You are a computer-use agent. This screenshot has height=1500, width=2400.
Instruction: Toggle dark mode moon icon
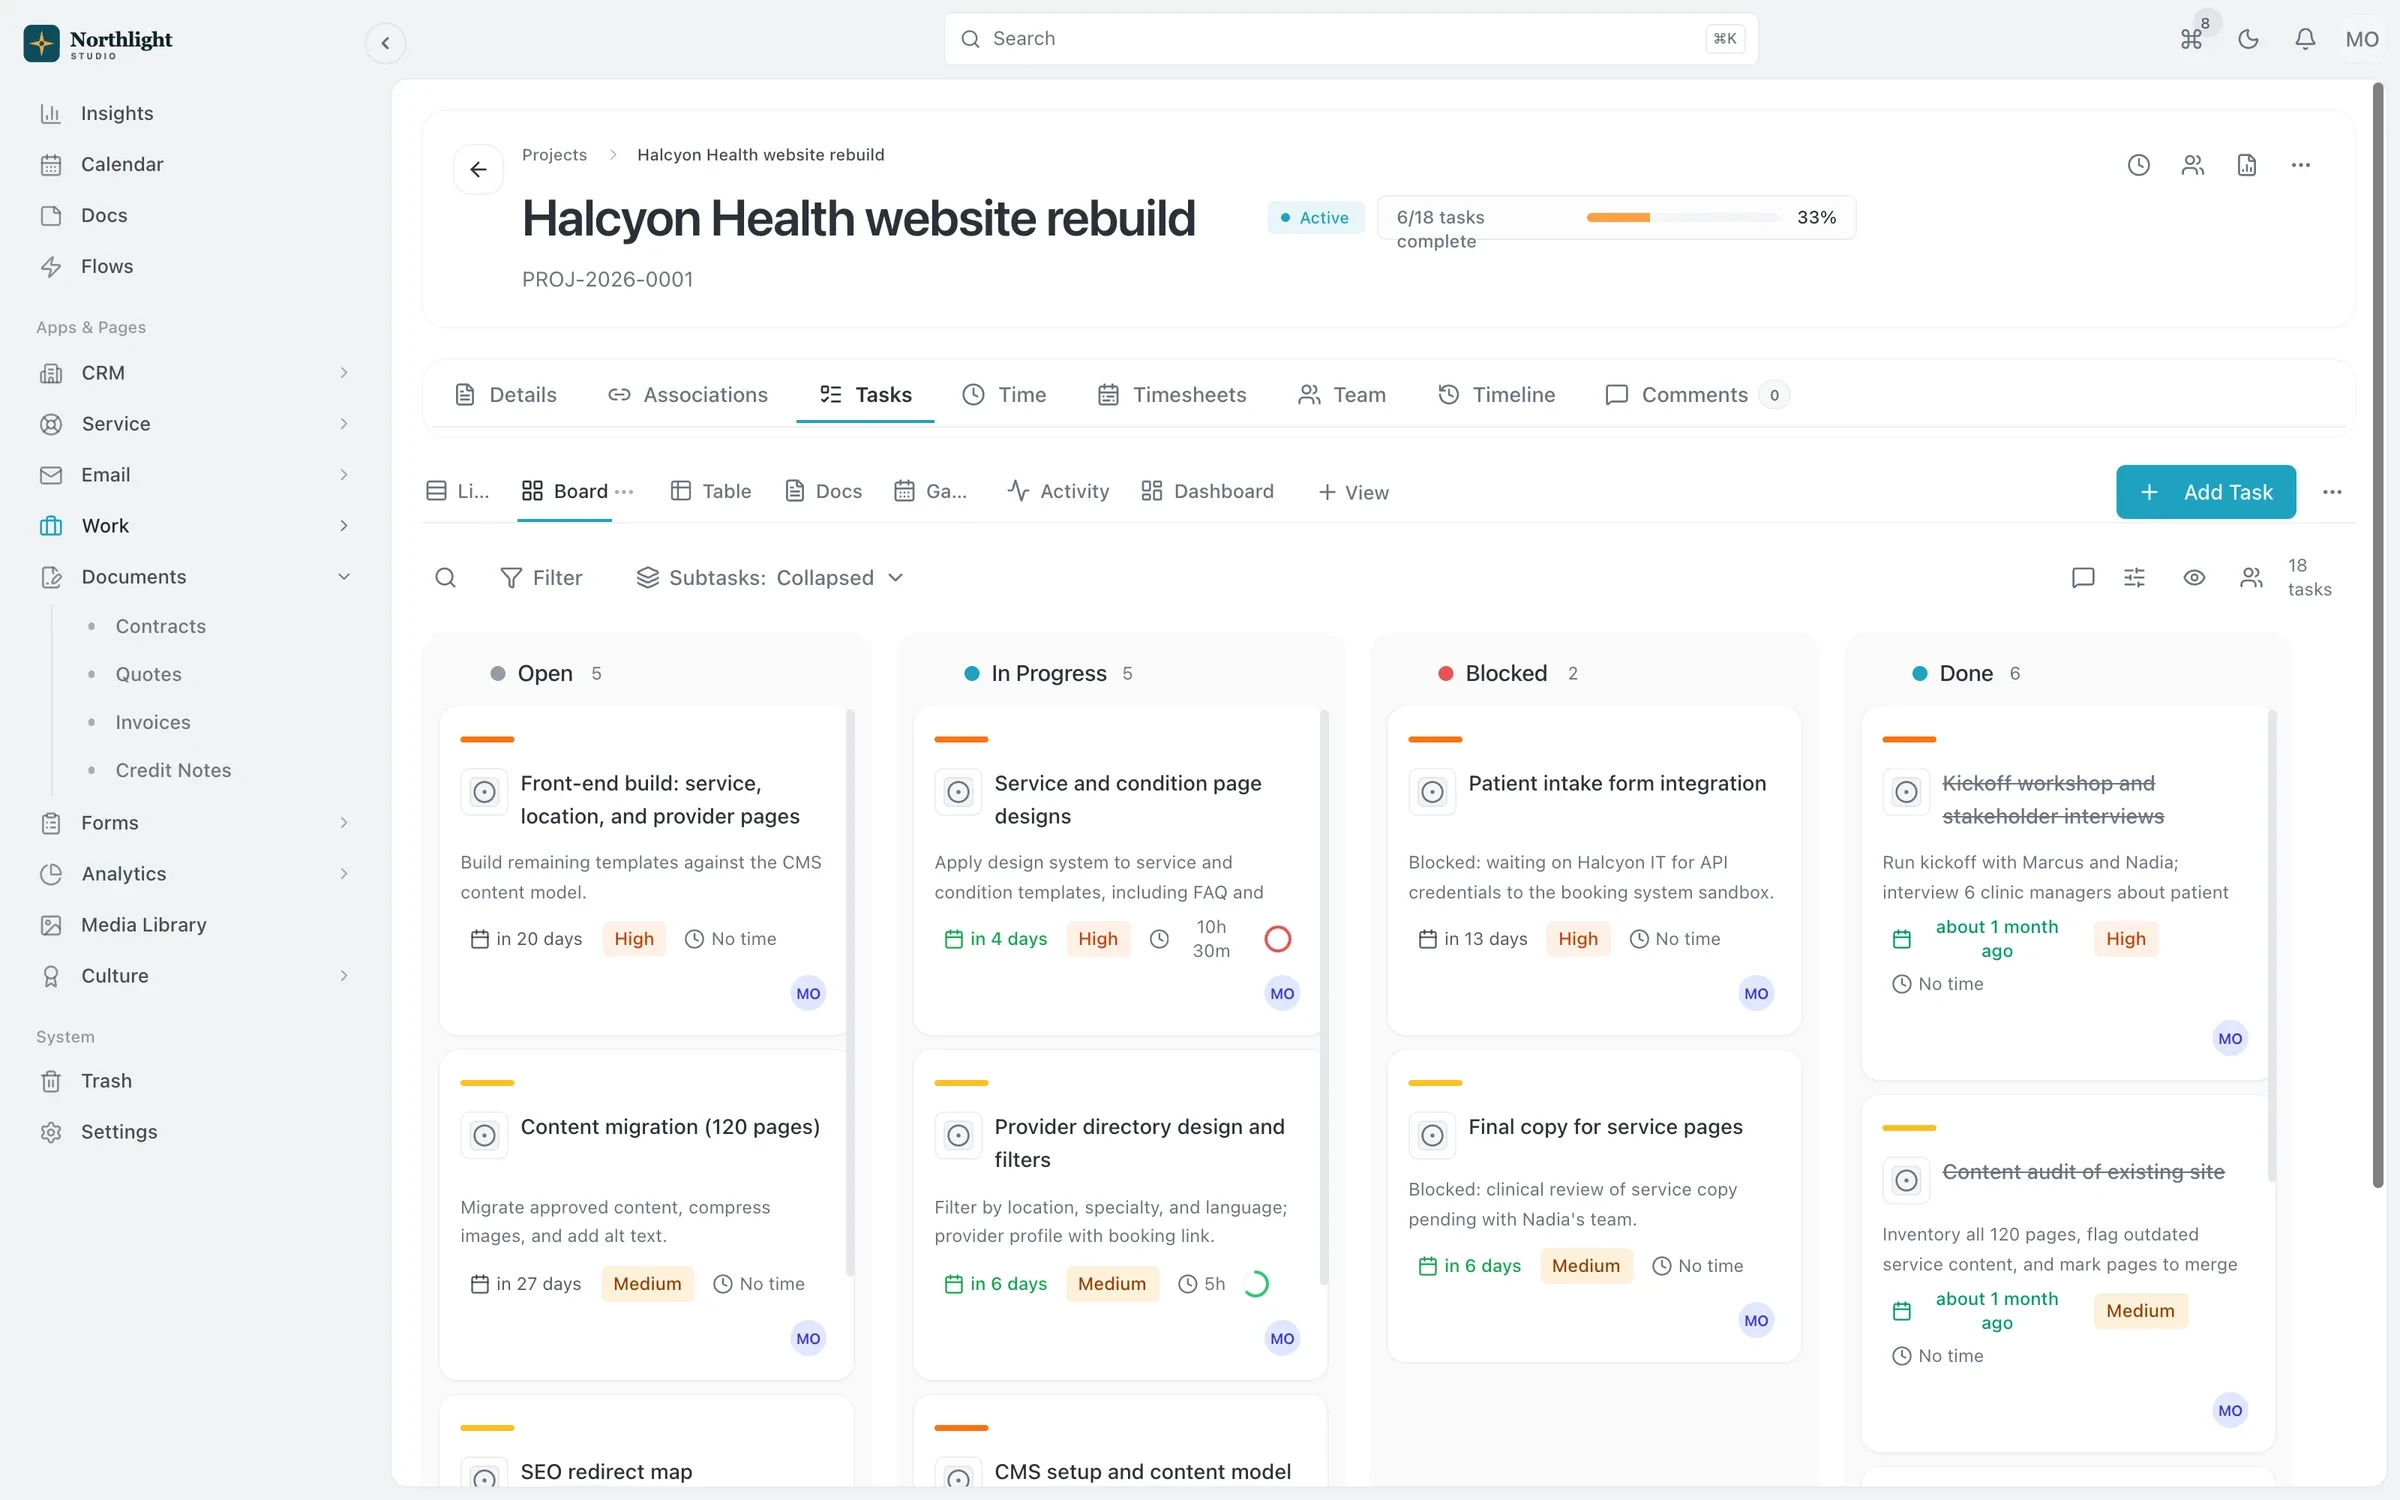coord(2248,39)
